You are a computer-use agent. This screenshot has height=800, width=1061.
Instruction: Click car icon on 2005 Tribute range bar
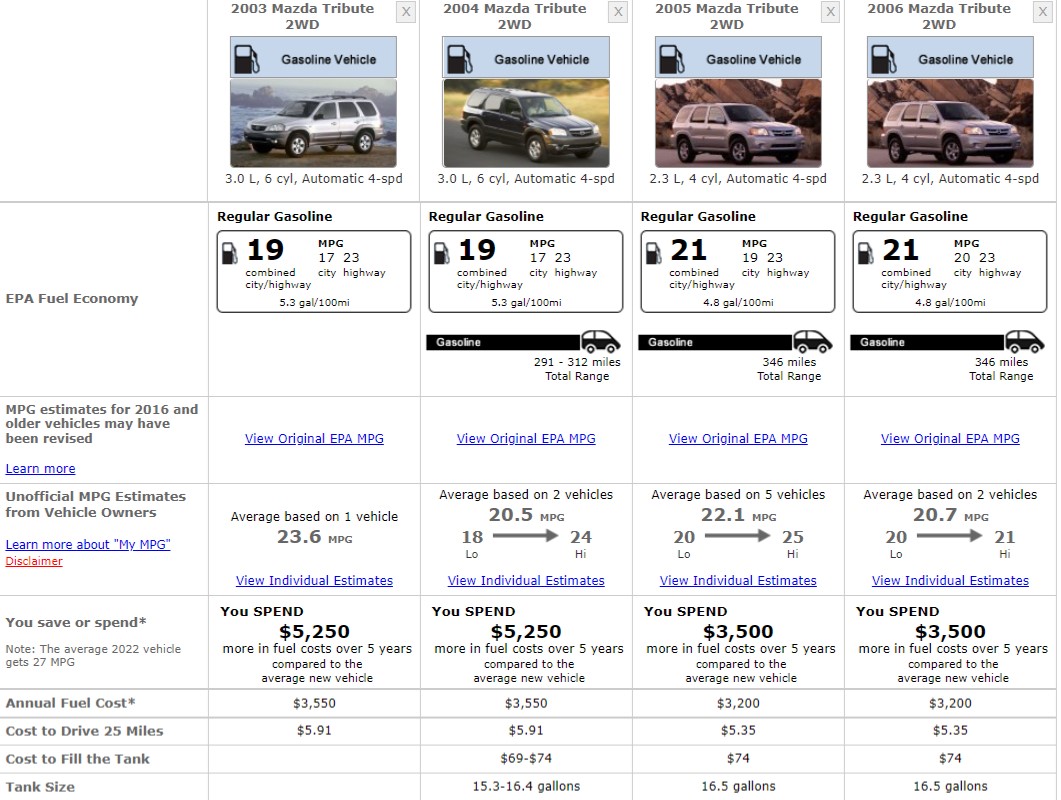point(813,341)
